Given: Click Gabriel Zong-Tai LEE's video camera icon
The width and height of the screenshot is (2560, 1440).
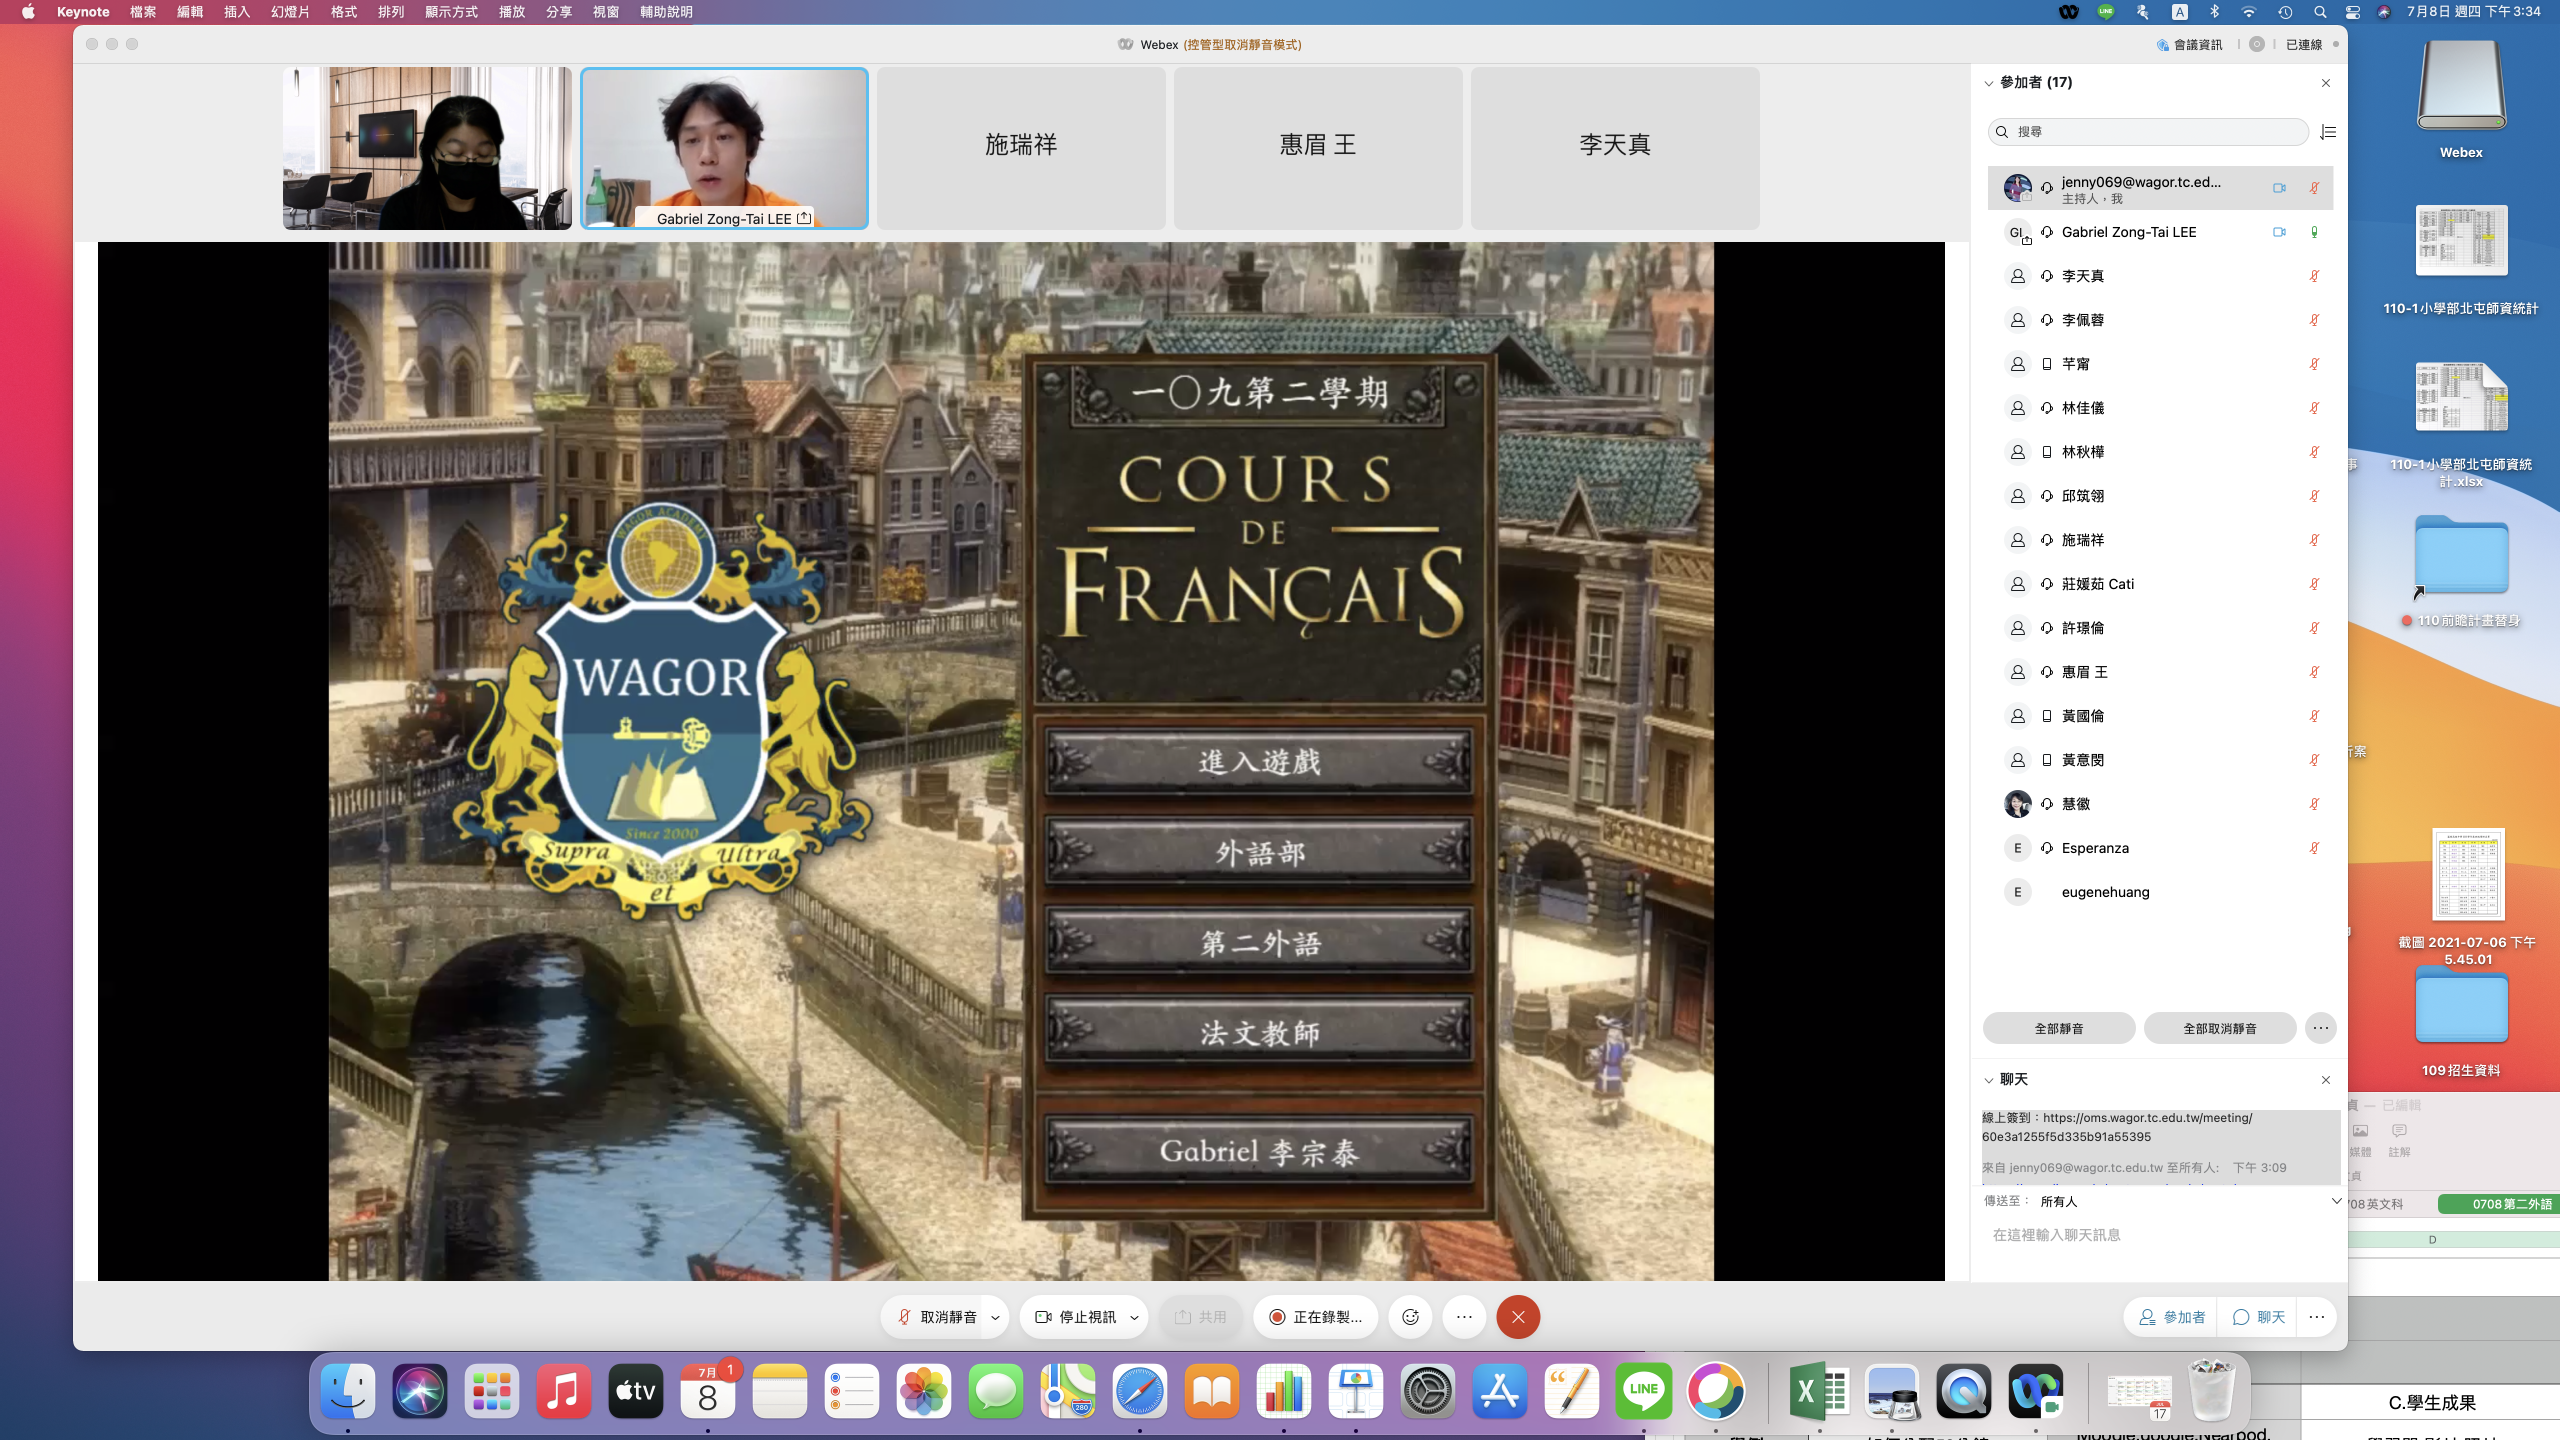Looking at the screenshot, I should click(x=2279, y=232).
